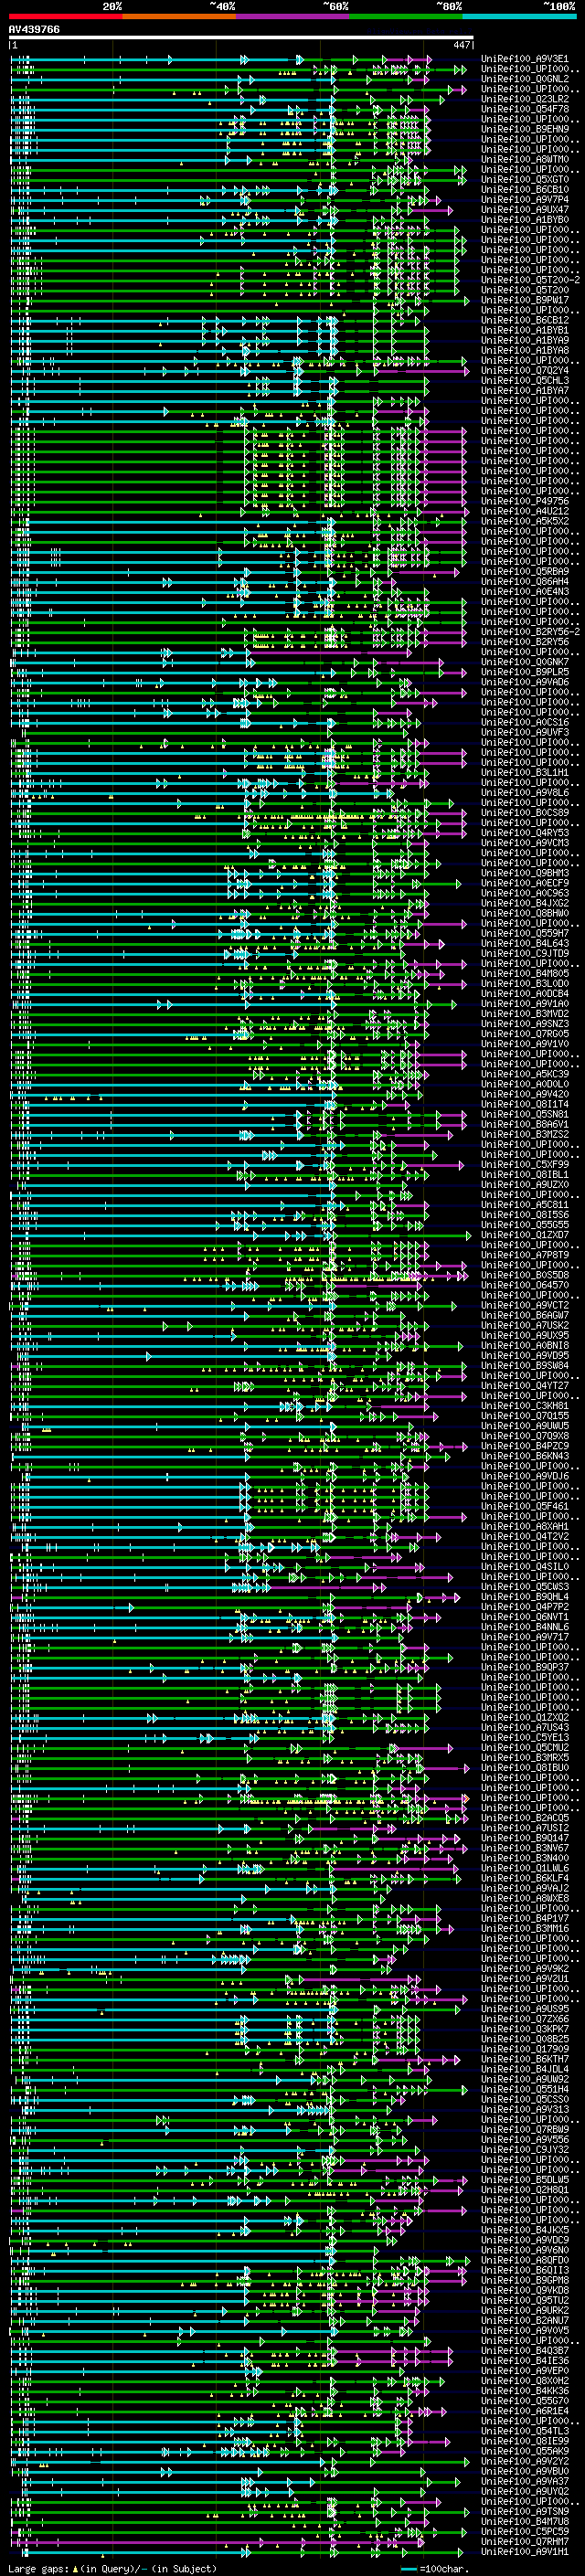Screen dimensions: 585x2576
Task: Select hit label UniRef100_Q4YT27
Action: [525, 1385]
